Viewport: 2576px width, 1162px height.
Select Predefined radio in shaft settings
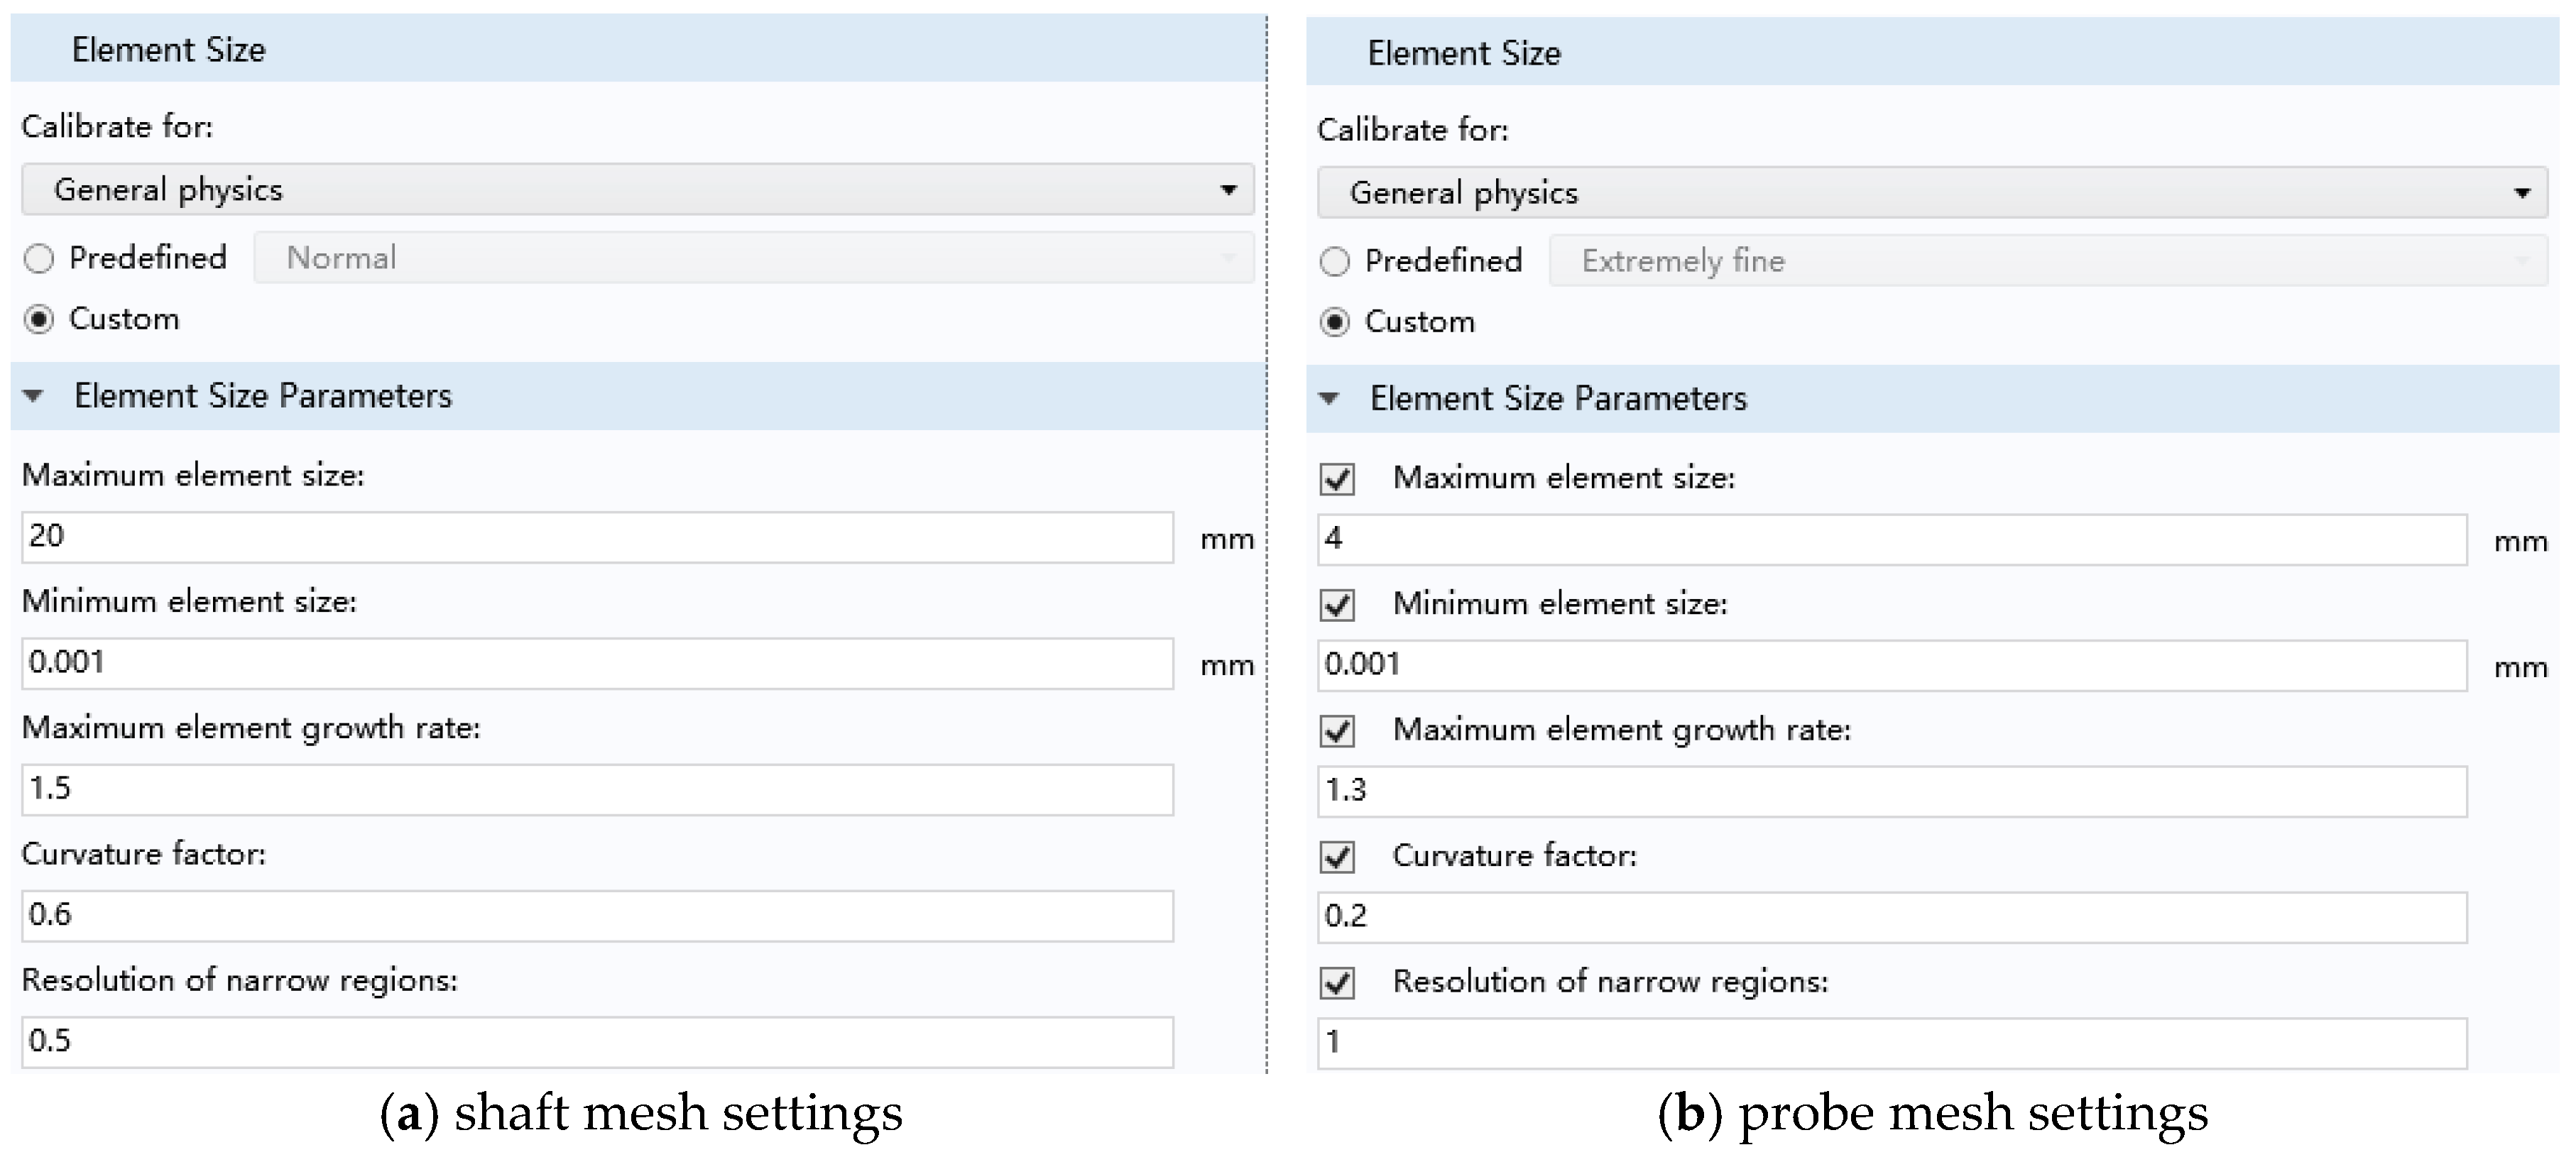tap(39, 259)
